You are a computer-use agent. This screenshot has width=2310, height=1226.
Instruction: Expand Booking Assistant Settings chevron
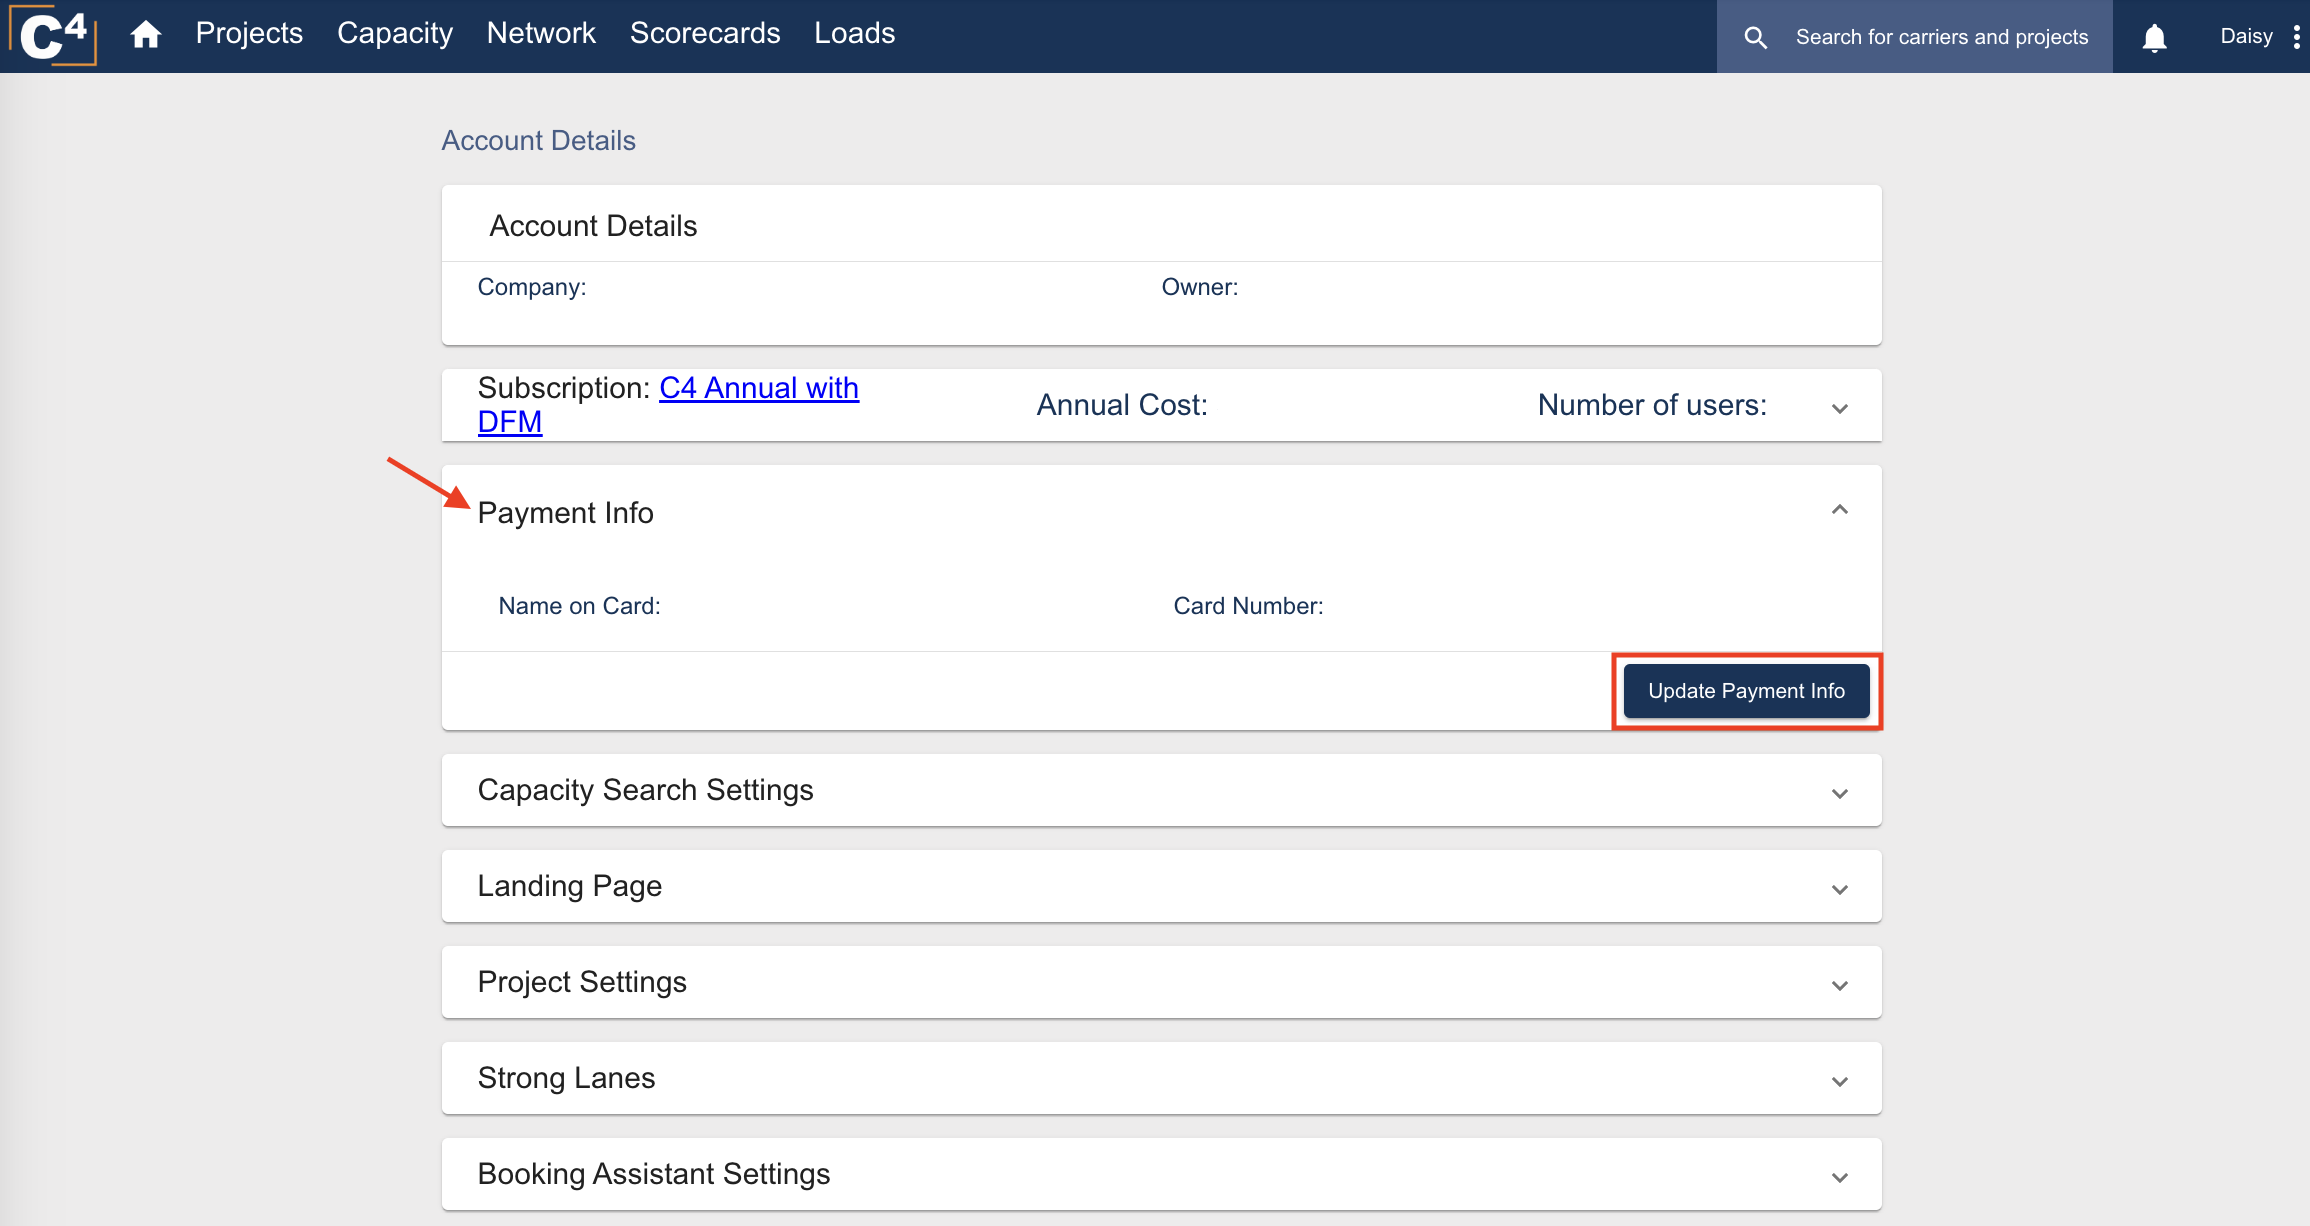tap(1839, 1177)
